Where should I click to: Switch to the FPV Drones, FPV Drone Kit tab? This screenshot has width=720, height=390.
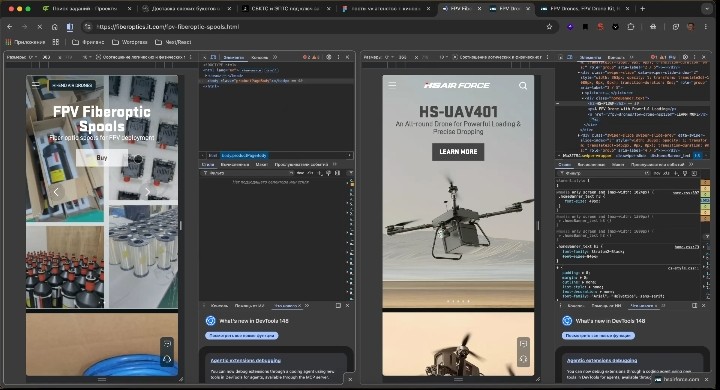tap(584, 9)
